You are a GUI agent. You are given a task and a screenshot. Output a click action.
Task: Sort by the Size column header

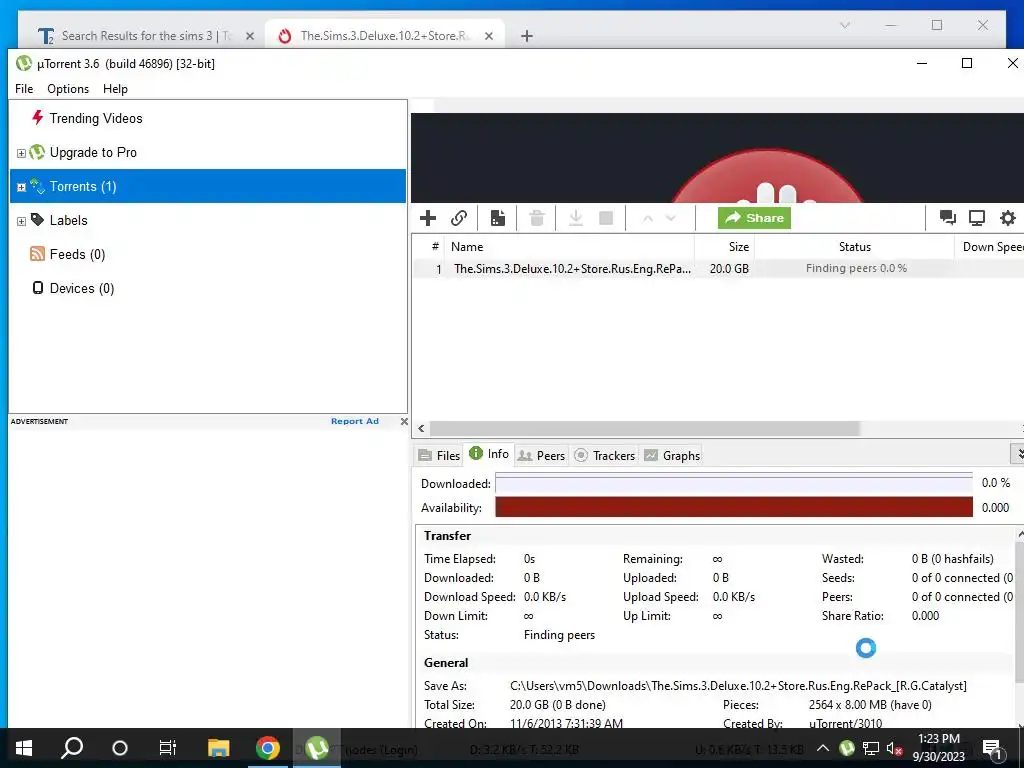(x=724, y=247)
